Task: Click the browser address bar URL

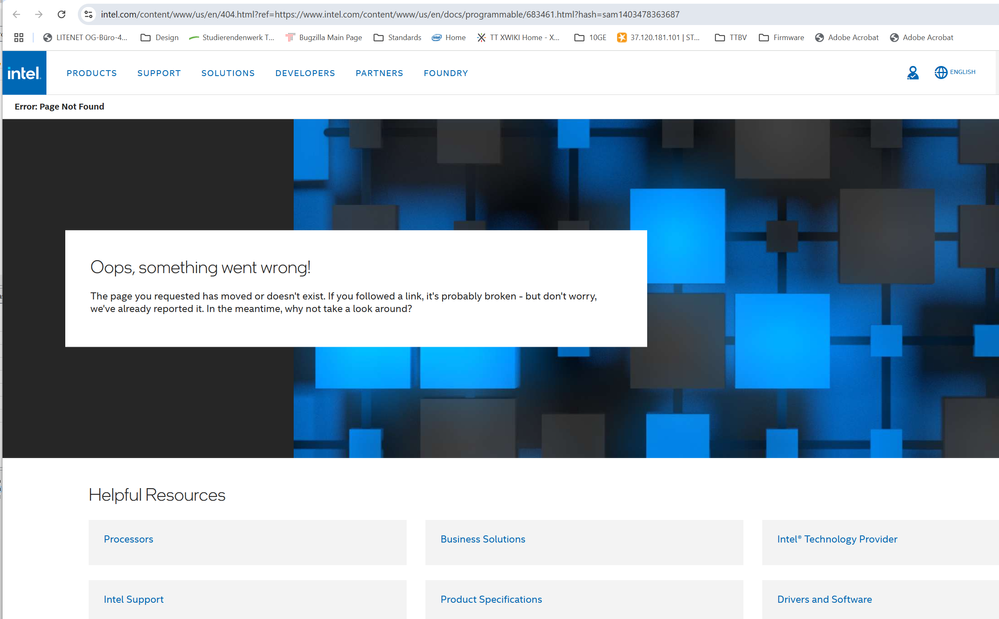Action: pos(390,14)
